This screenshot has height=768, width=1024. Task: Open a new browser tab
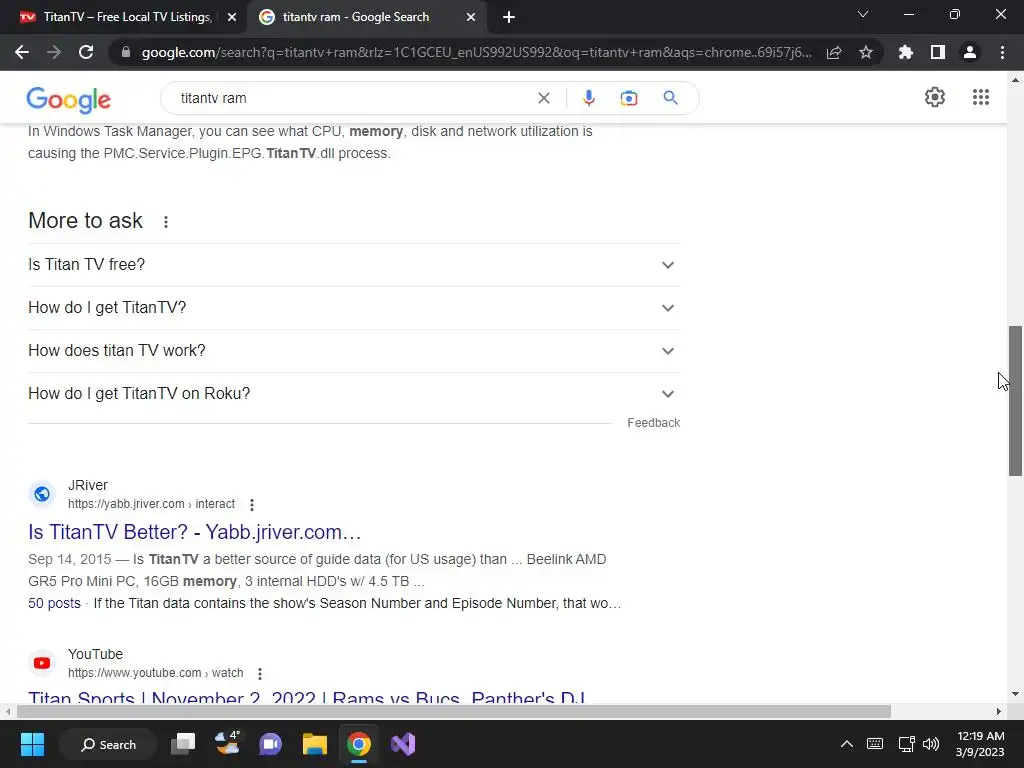point(509,18)
